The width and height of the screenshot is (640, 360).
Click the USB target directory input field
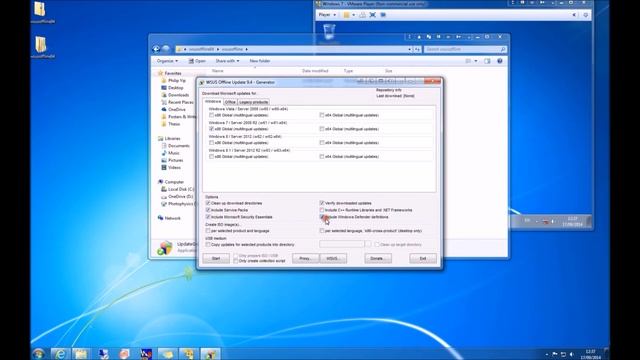[342, 244]
